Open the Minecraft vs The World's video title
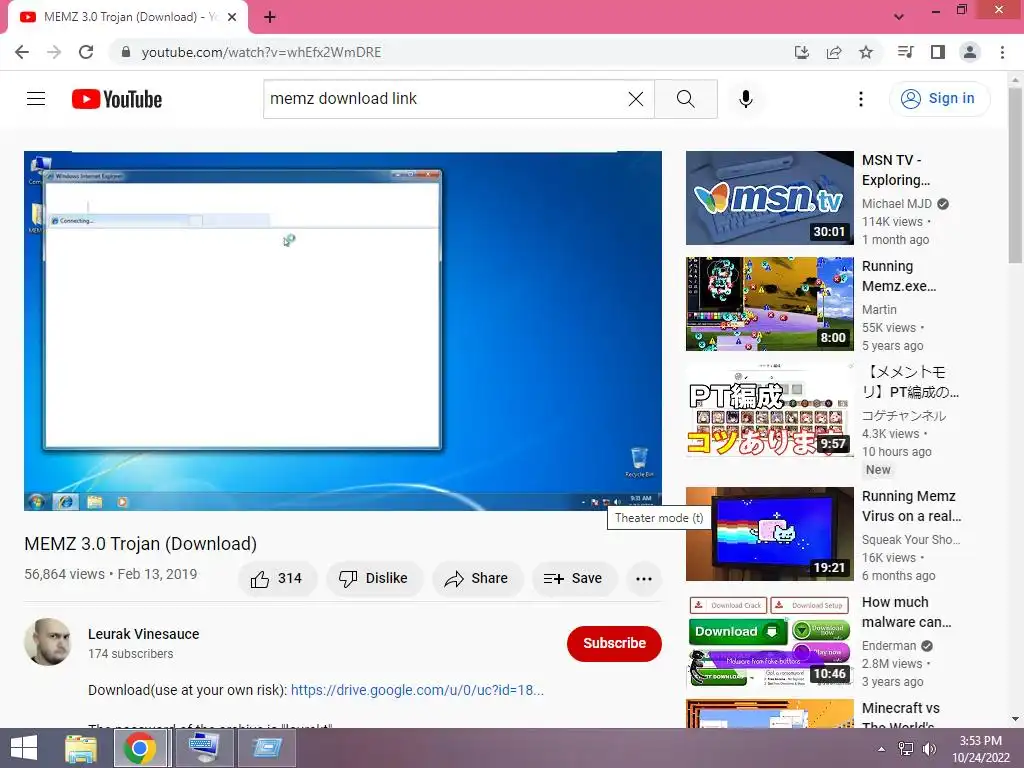This screenshot has height=768, width=1024. tap(901, 716)
